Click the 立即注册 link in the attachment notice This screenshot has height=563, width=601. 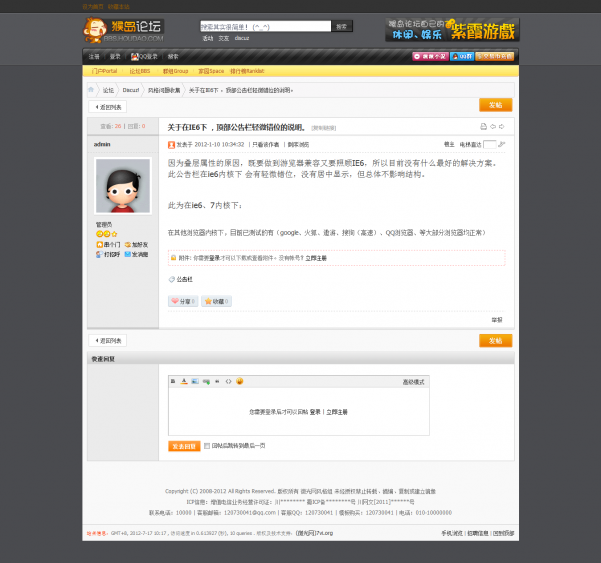316,258
